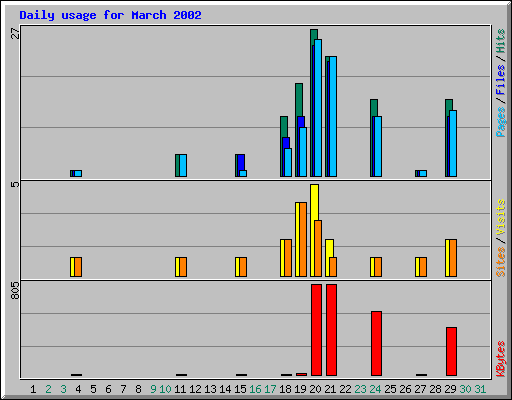Viewport: 512px width, 400px height.
Task: Select the cyan Pages bar for day 19
Action: tap(303, 152)
